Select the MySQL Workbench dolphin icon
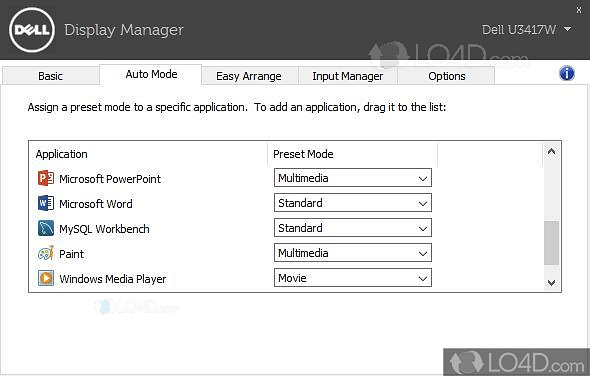Screen dimensions: 590x376 tap(46, 228)
